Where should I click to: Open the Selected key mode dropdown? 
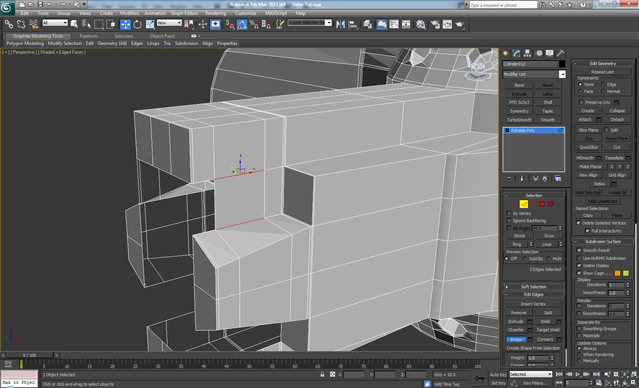click(531, 374)
